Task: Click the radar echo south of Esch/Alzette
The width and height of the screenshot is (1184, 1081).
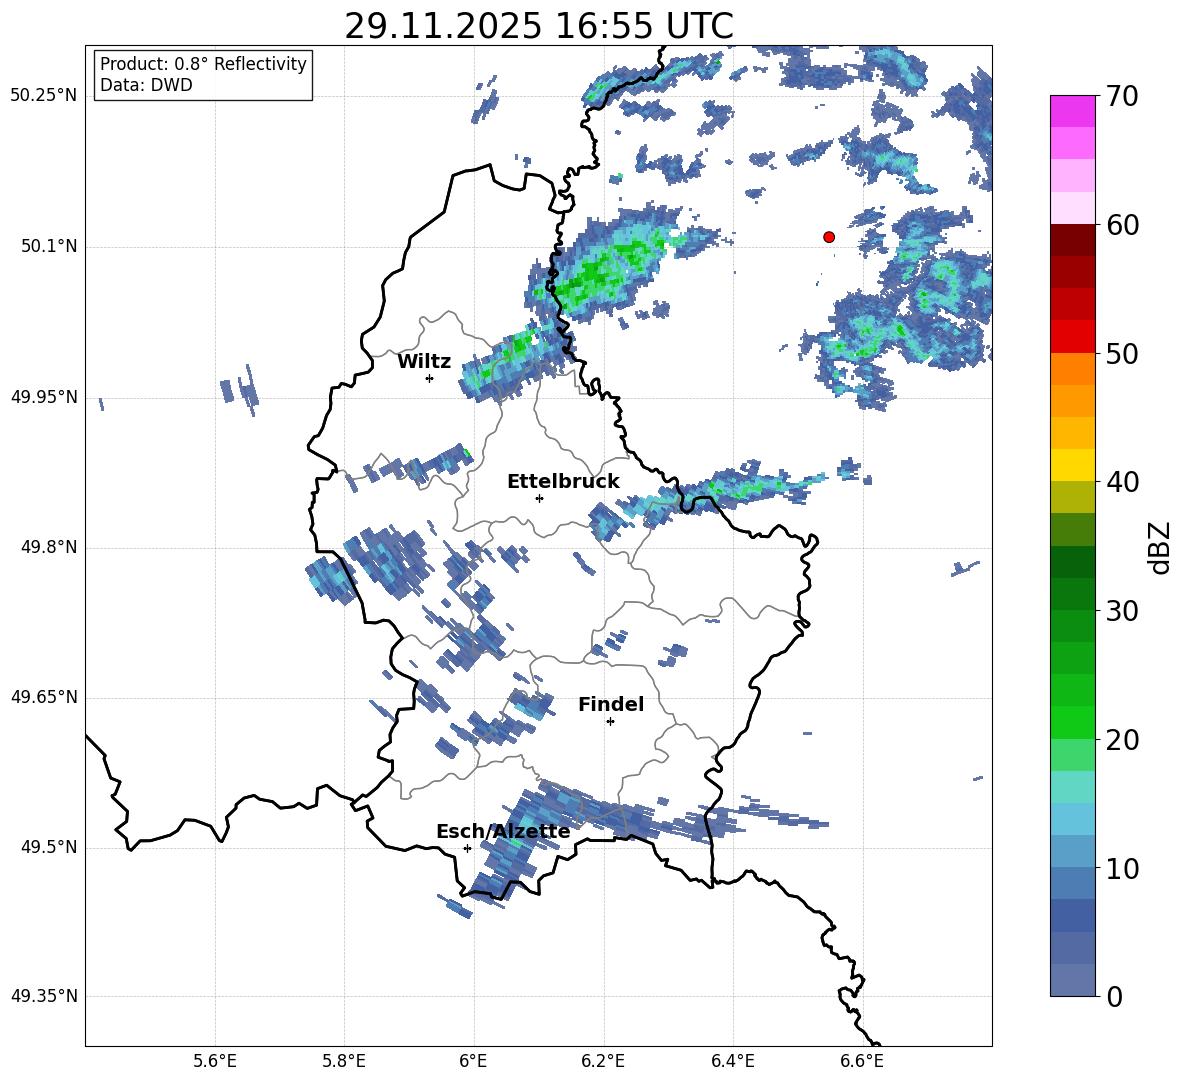Action: 455,907
